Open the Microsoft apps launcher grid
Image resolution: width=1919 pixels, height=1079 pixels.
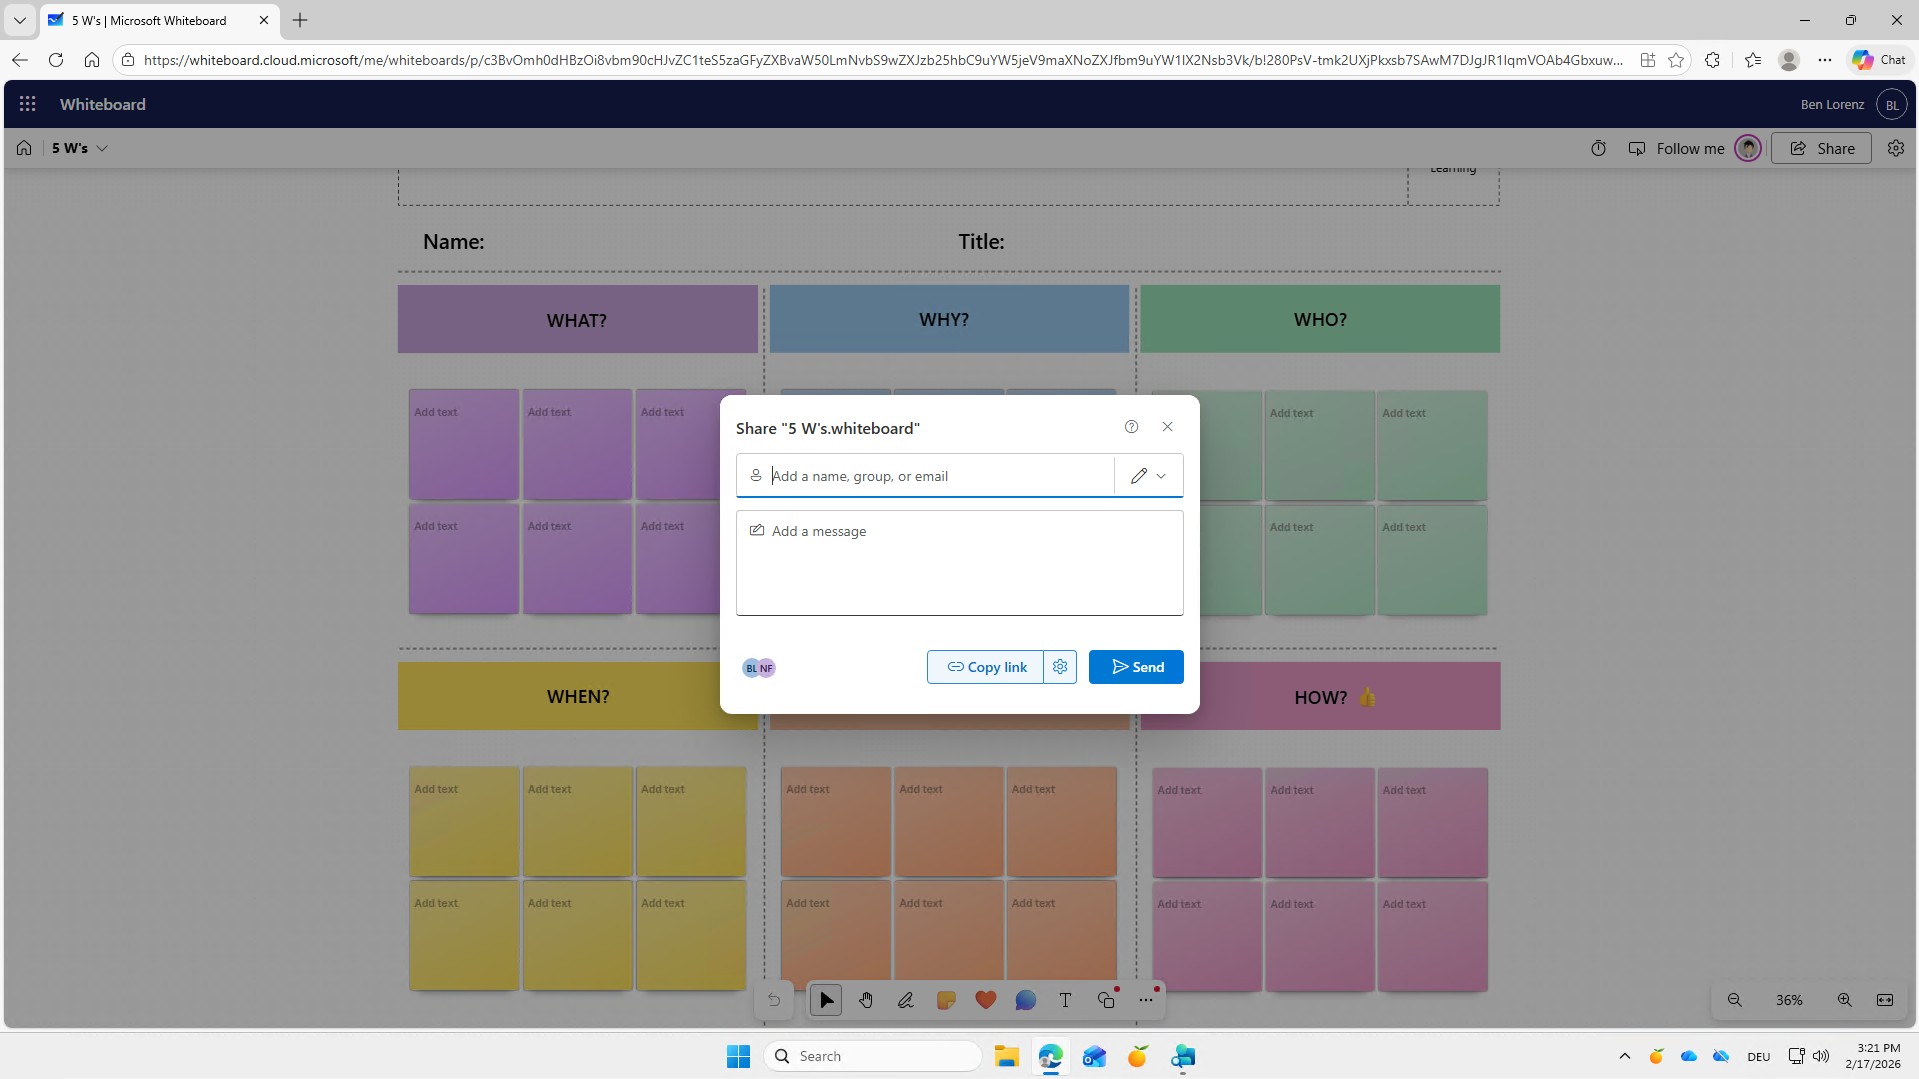28,104
